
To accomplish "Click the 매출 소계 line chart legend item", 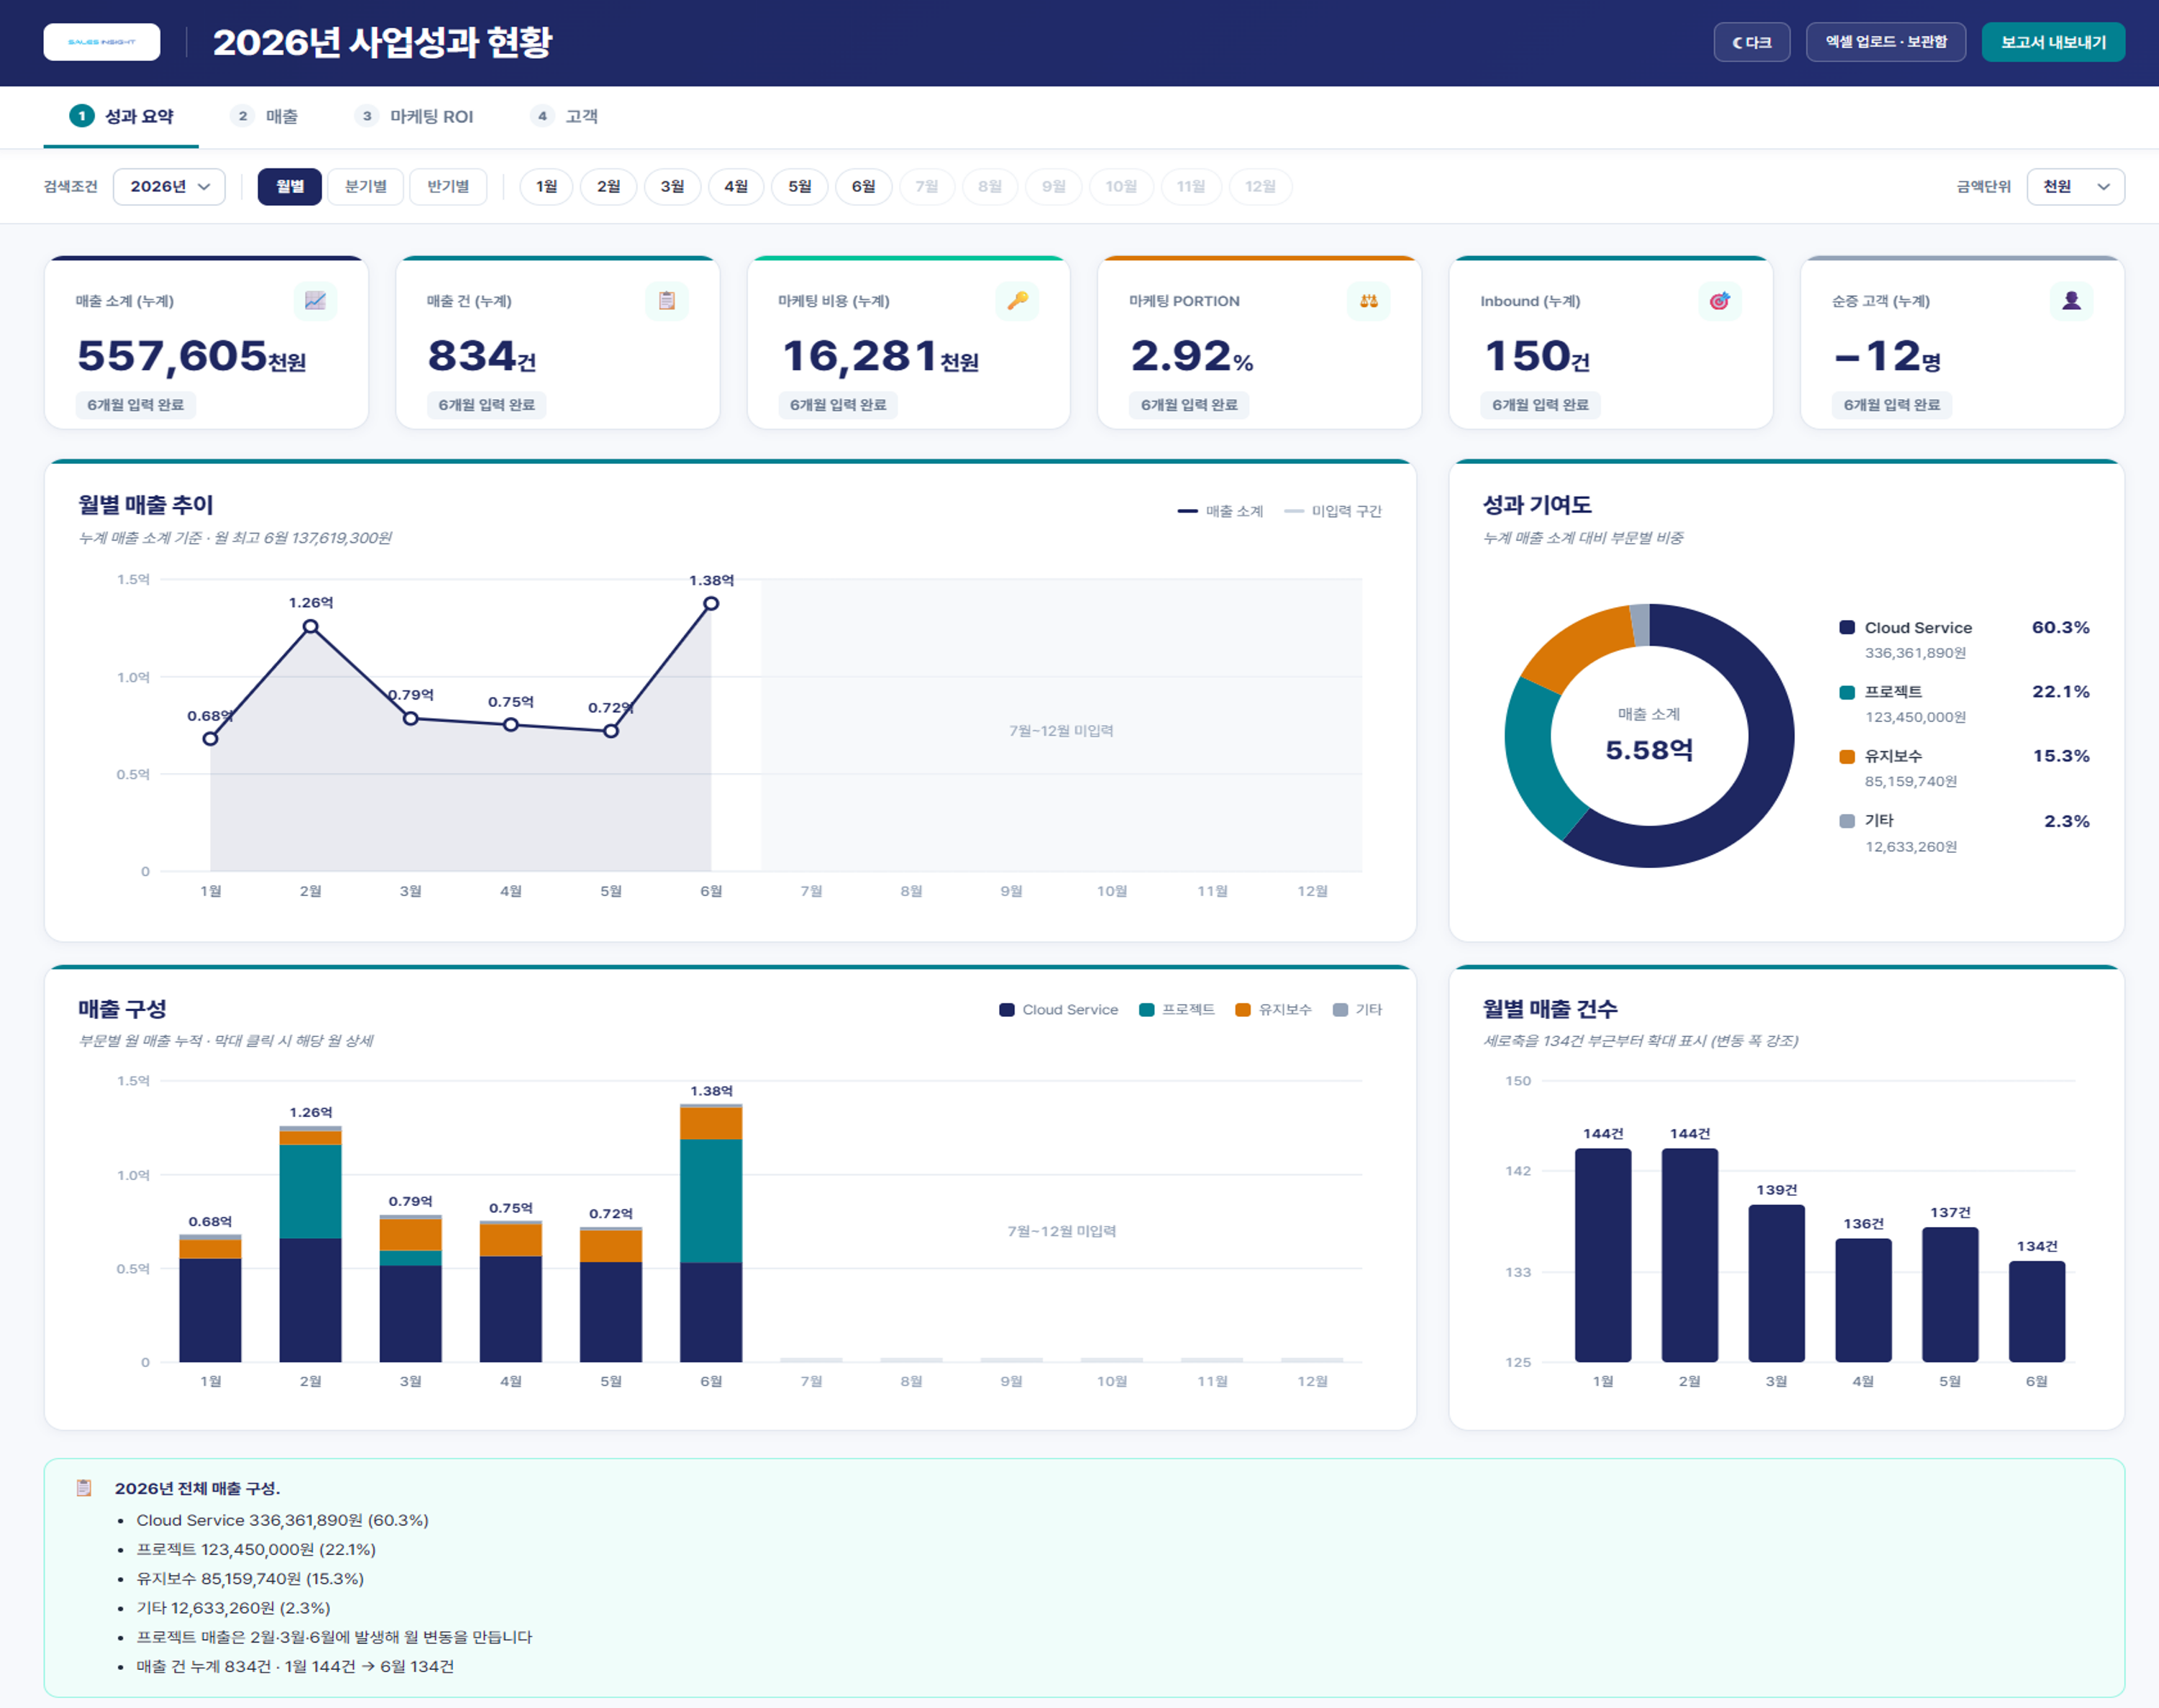I will 1220,511.
